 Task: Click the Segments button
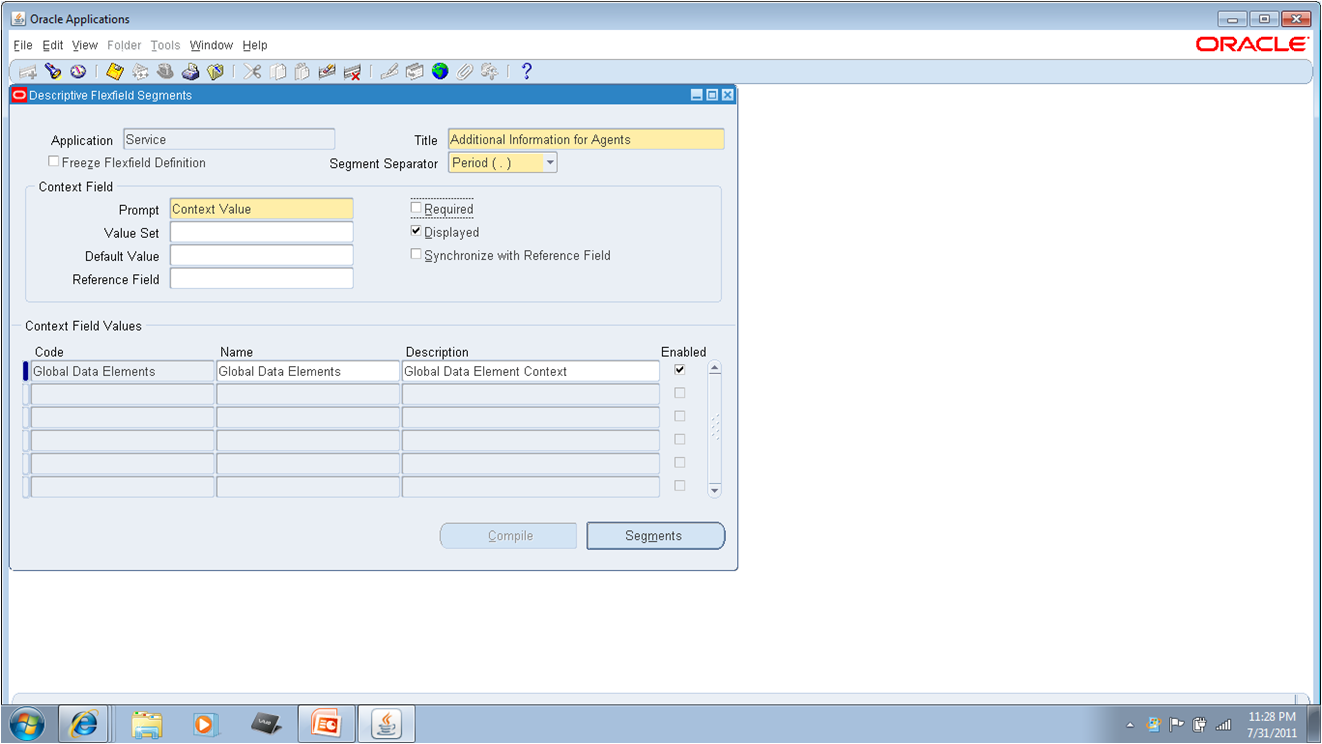tap(655, 536)
